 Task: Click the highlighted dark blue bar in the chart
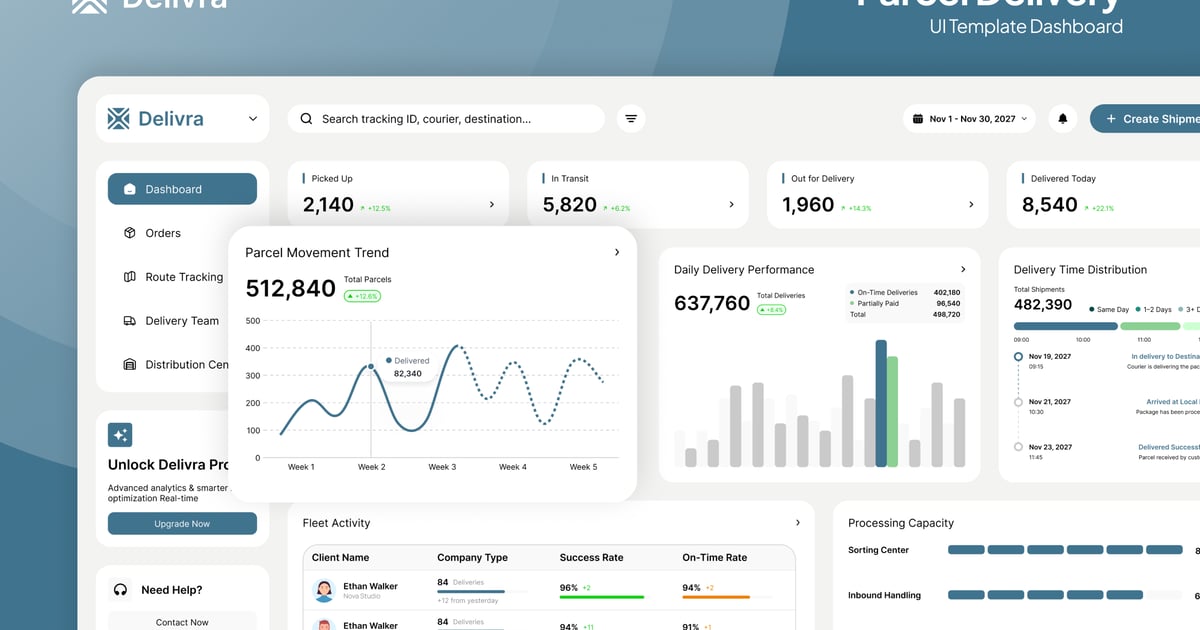tap(881, 403)
